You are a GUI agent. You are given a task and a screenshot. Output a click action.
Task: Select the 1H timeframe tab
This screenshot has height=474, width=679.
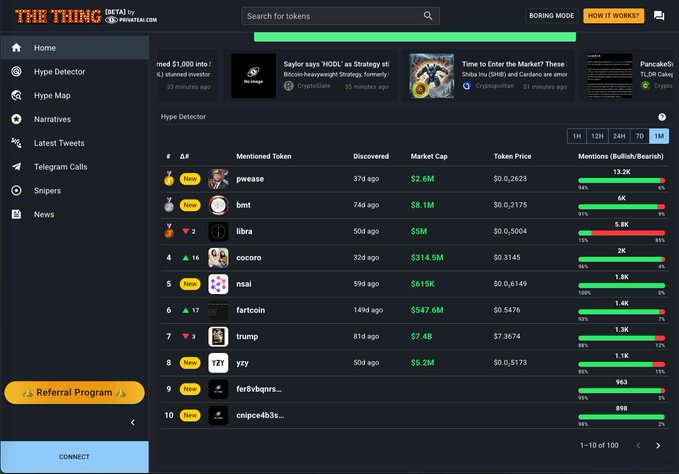click(577, 136)
